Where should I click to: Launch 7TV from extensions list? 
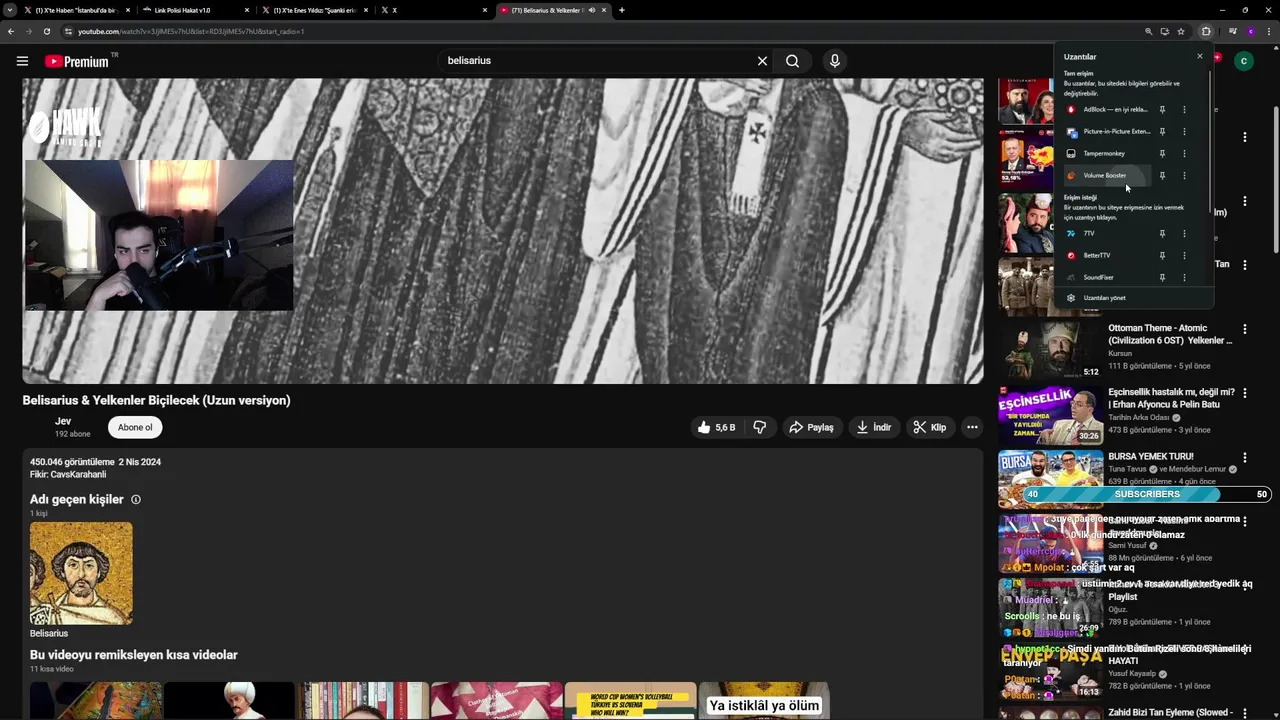1106,233
